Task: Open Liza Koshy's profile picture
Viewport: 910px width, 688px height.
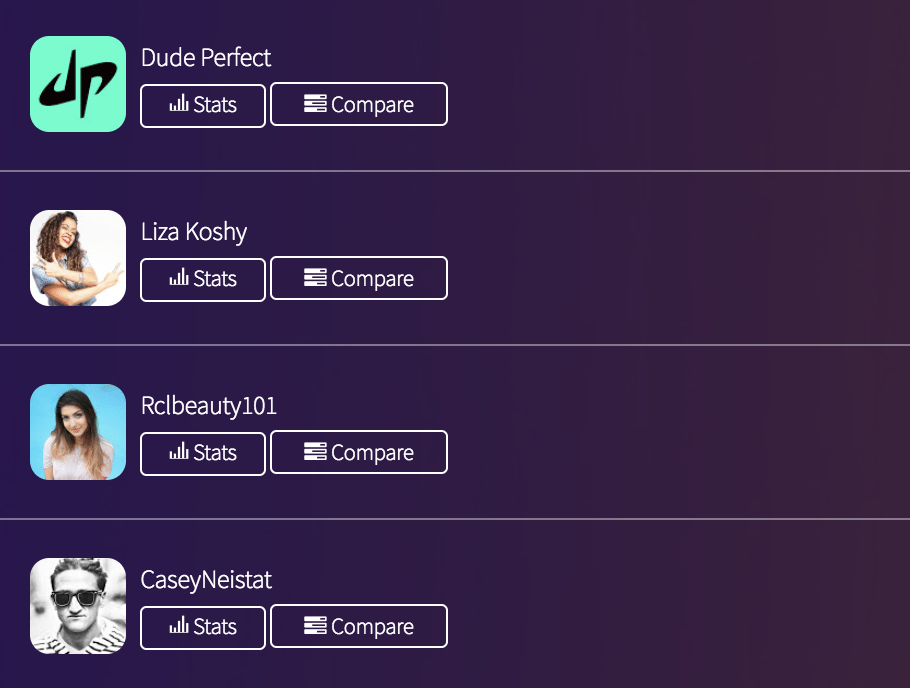Action: (78, 258)
